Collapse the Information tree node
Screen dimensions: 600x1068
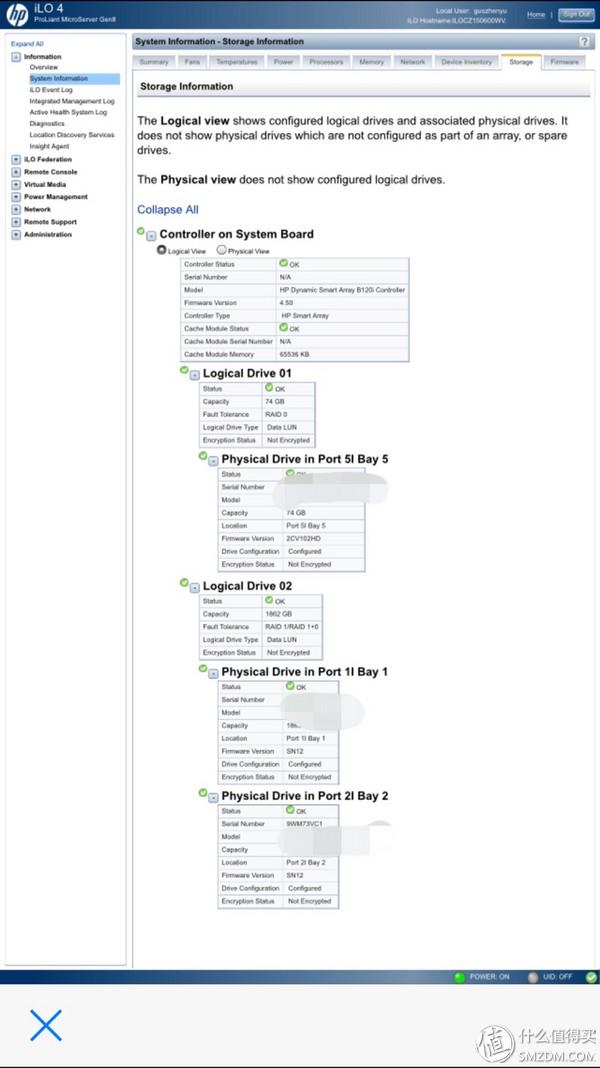16,57
